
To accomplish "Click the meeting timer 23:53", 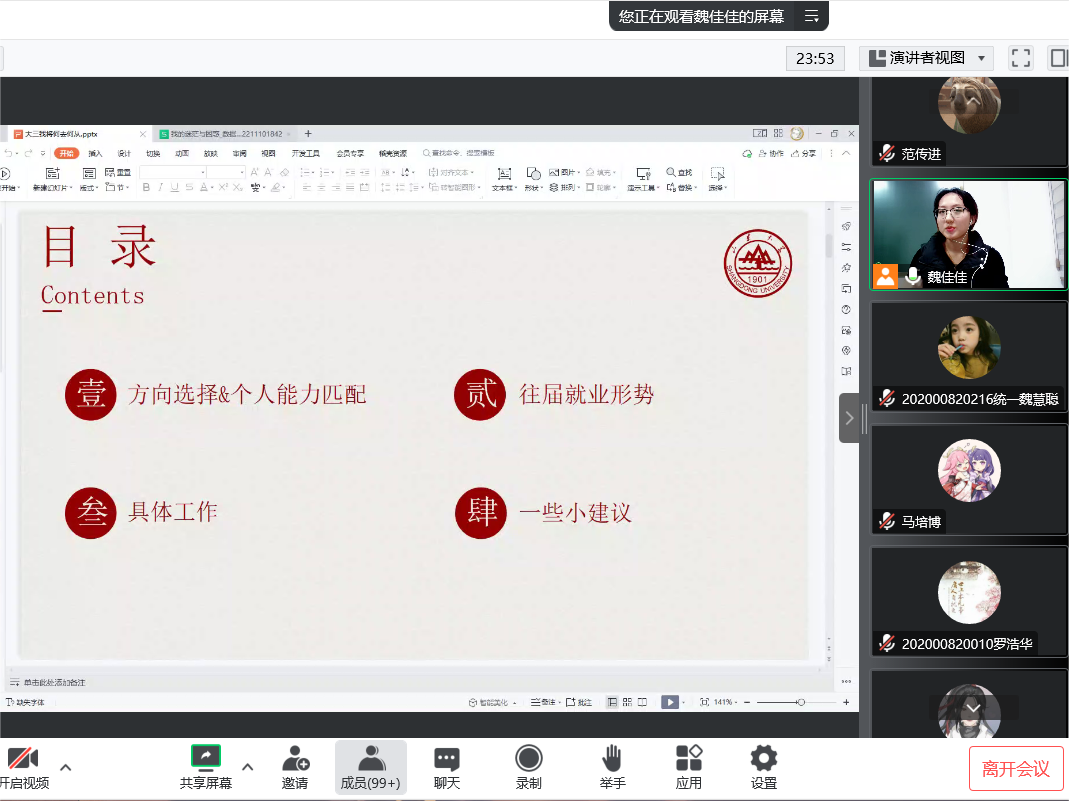I will tap(815, 58).
